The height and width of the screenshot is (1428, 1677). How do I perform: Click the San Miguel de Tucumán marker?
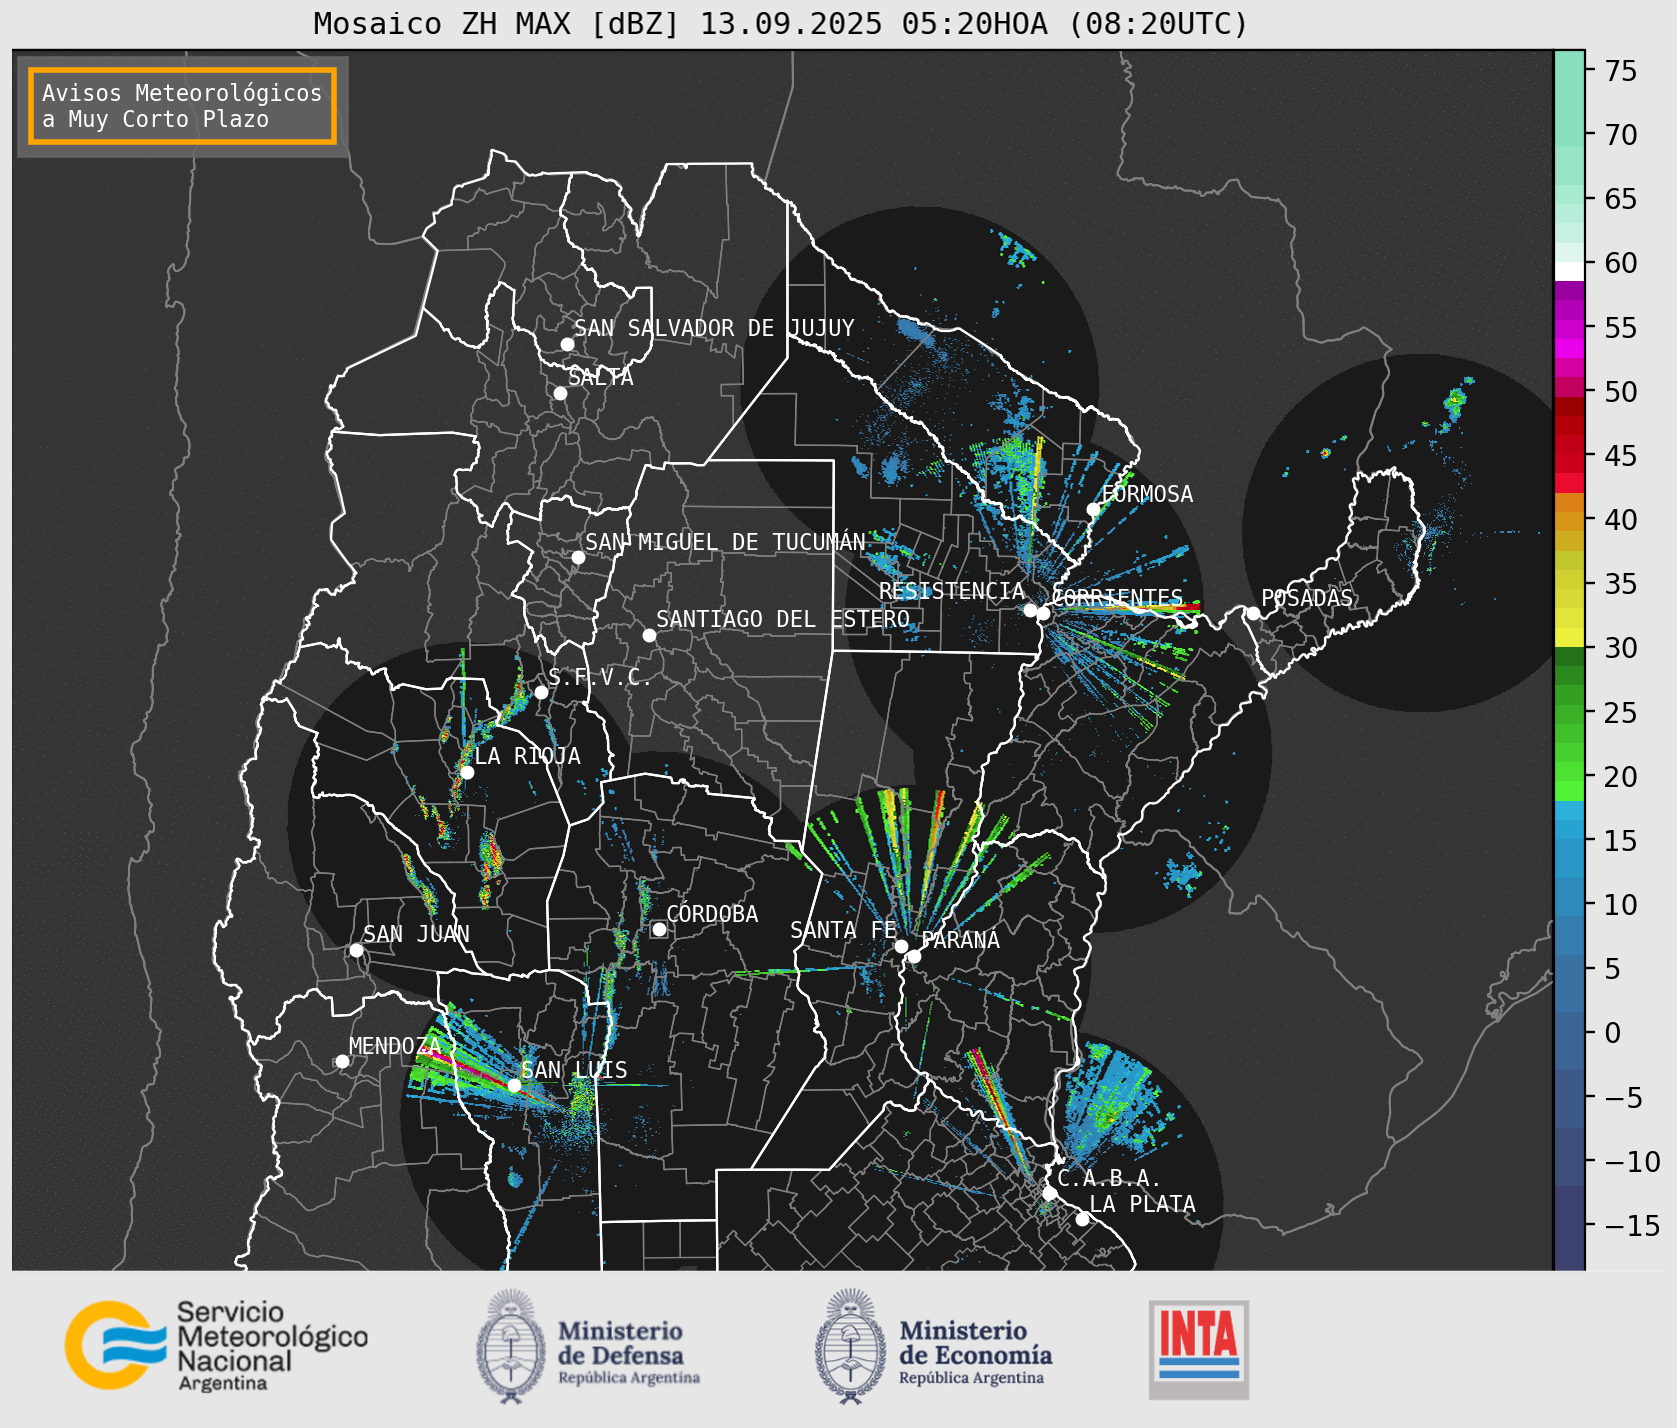pyautogui.click(x=578, y=557)
